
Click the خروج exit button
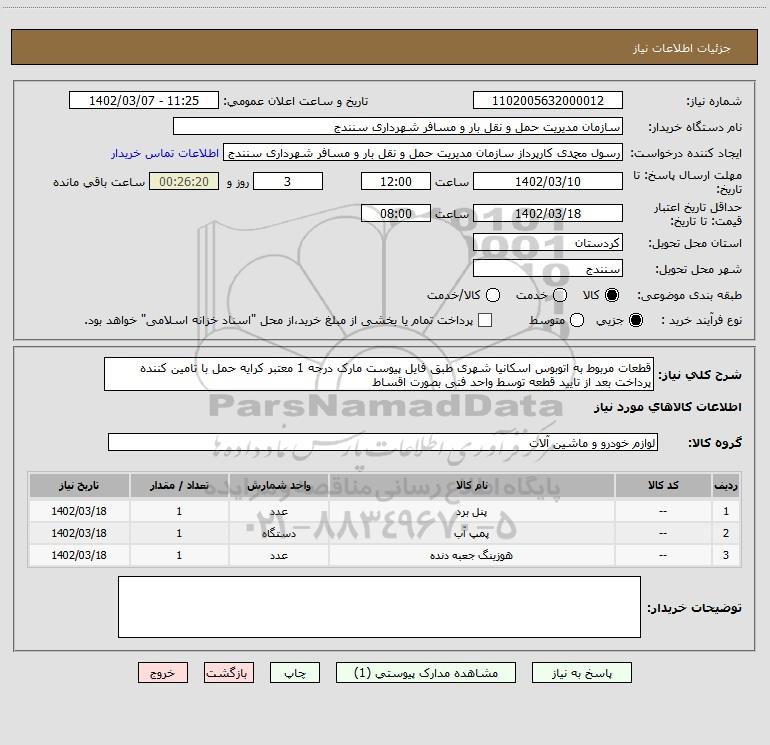click(x=164, y=674)
